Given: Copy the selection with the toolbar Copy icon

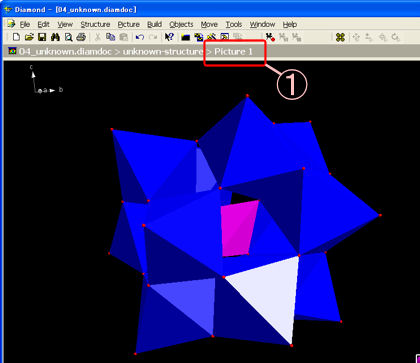Looking at the screenshot, I should coord(110,37).
